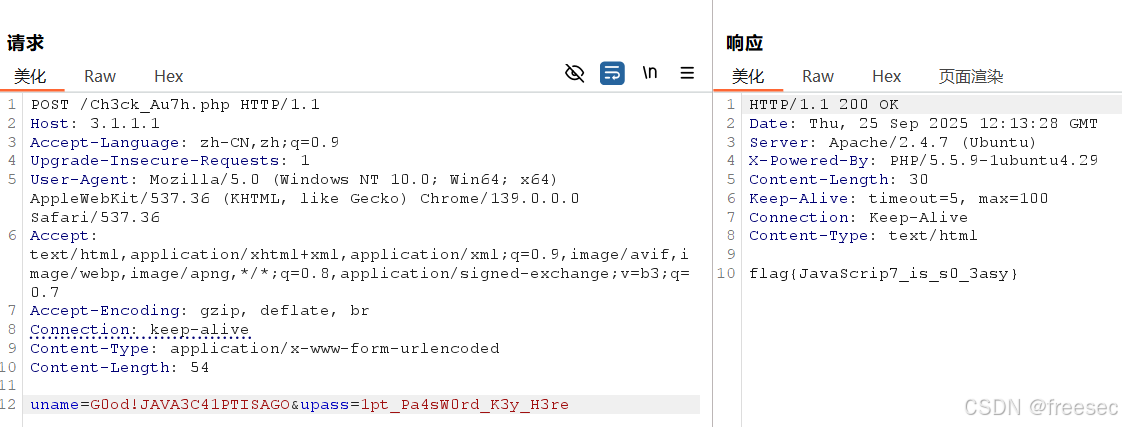Click the X-Powered-By header
1122x427 pixels.
click(x=923, y=161)
